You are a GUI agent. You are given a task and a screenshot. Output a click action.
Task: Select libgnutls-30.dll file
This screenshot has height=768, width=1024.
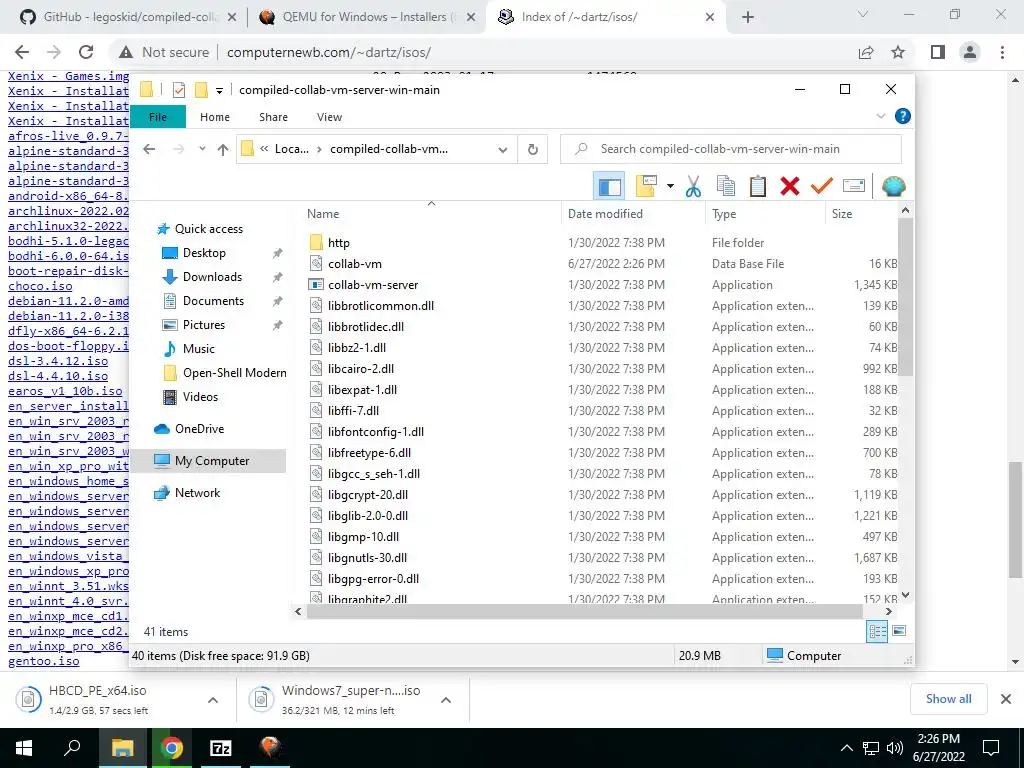point(367,558)
